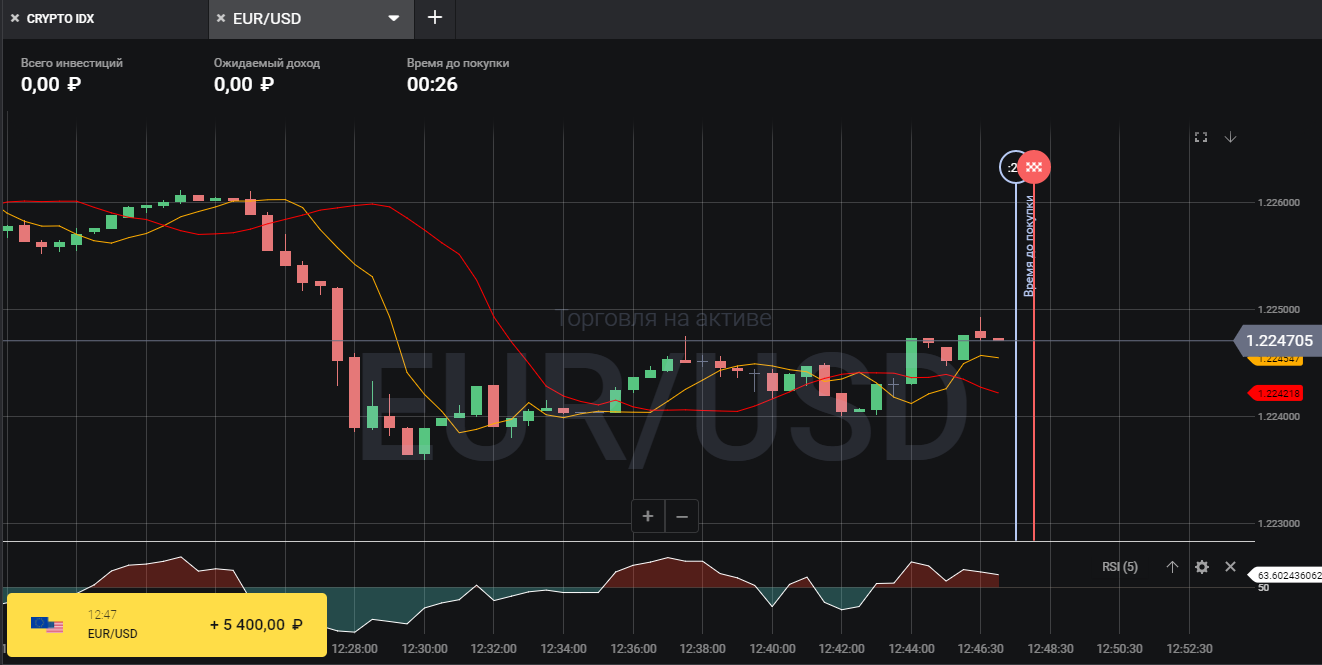Screen dimensions: 1322x665
Task: Click the 1.226000 price axis label
Action: tap(1279, 202)
